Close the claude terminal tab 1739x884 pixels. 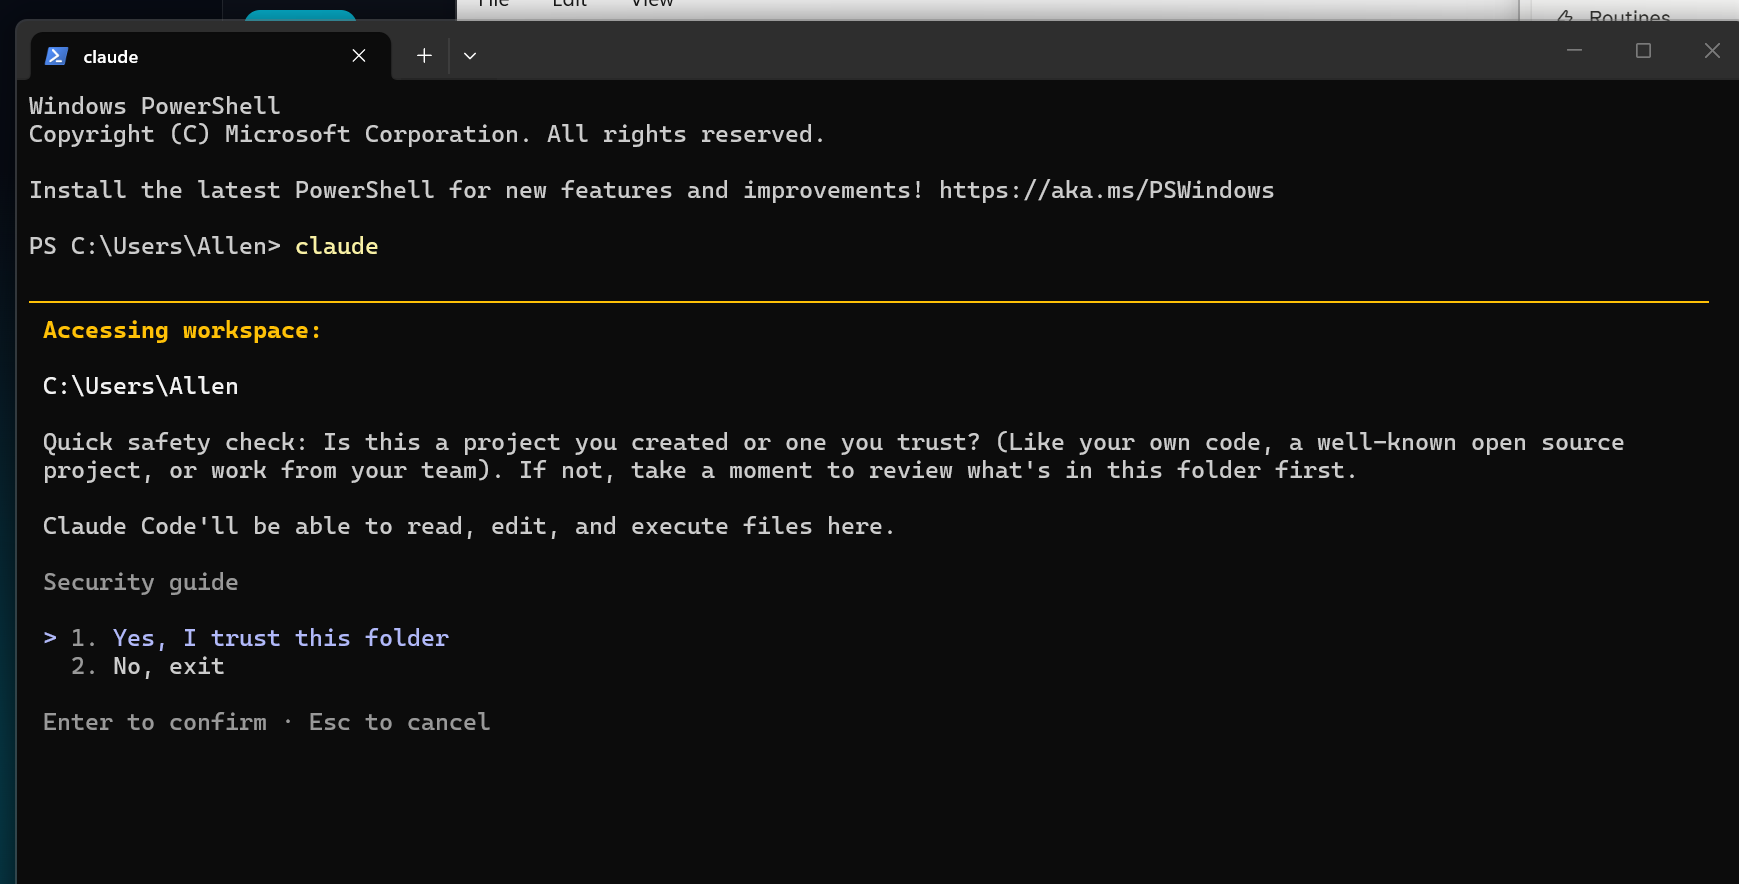tap(359, 56)
